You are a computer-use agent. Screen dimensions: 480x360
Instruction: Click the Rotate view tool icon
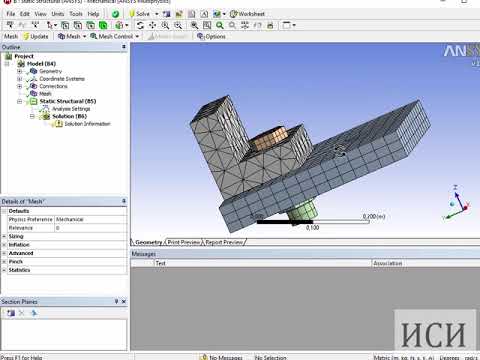pos(140,25)
